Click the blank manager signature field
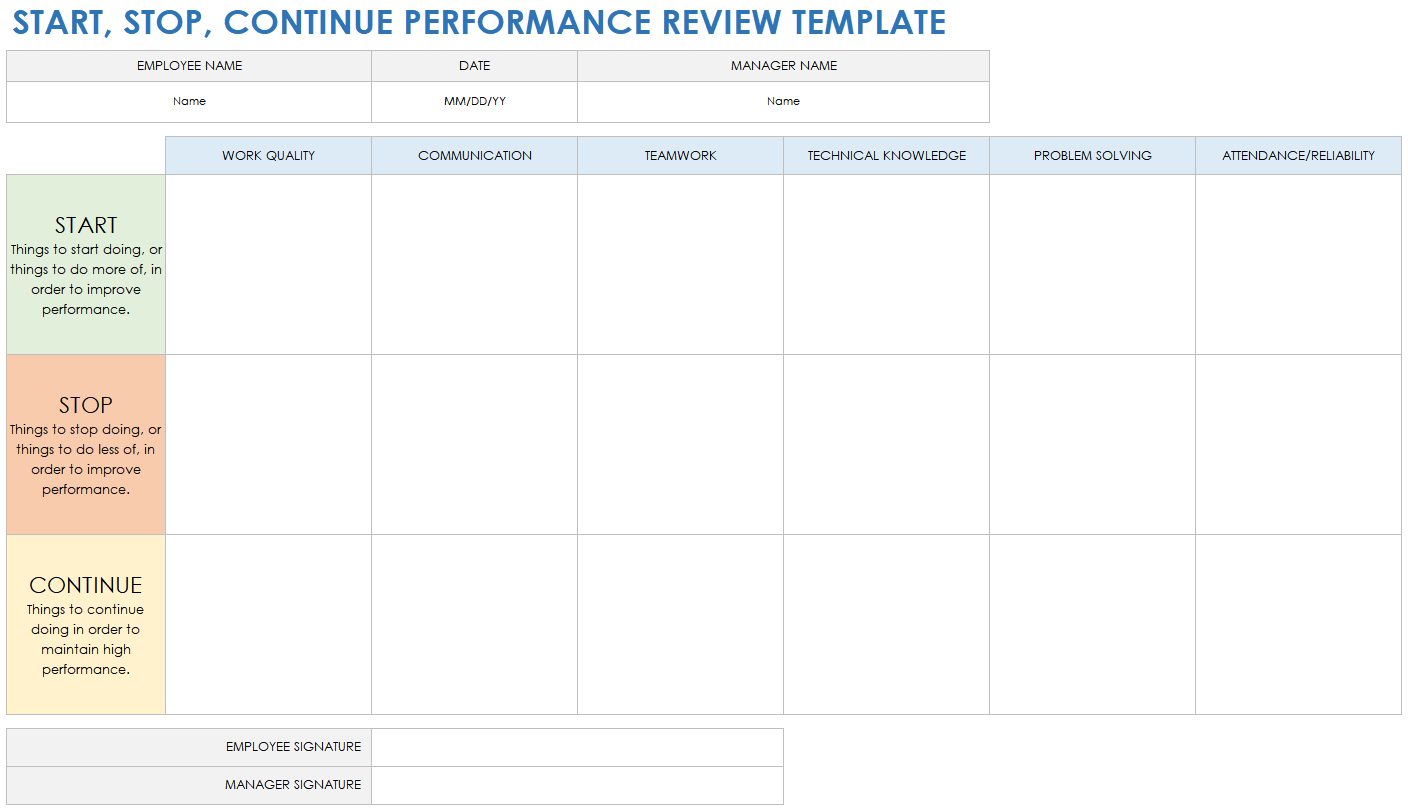The height and width of the screenshot is (810, 1408). [x=578, y=785]
